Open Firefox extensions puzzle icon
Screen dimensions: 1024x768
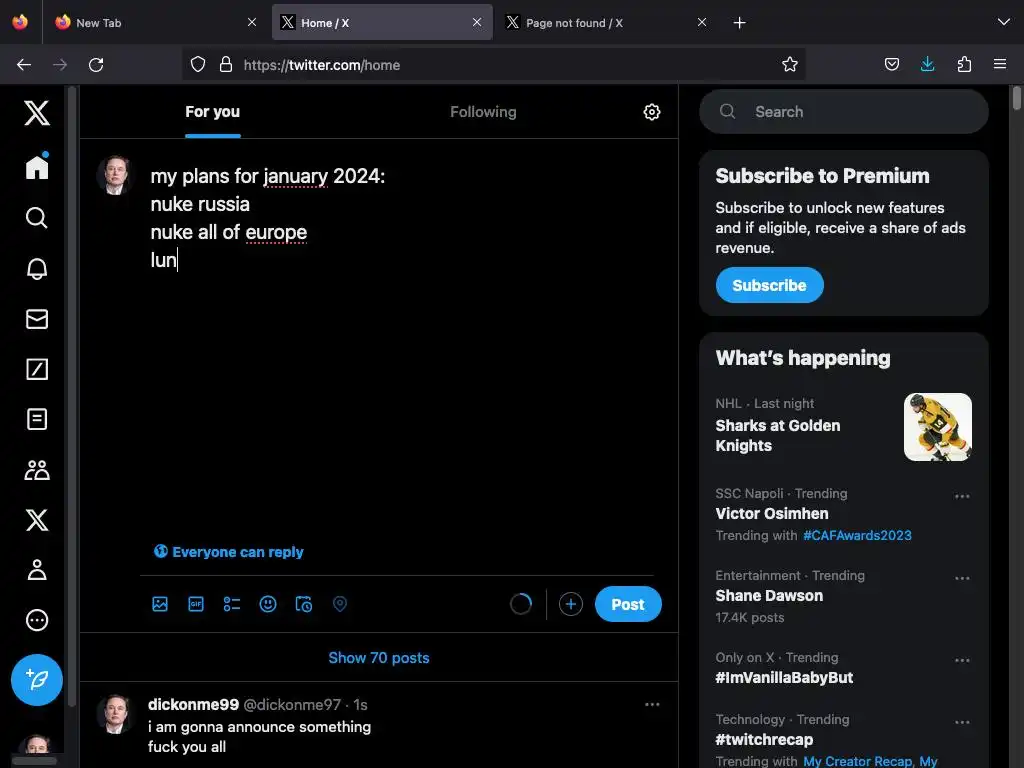[964, 64]
